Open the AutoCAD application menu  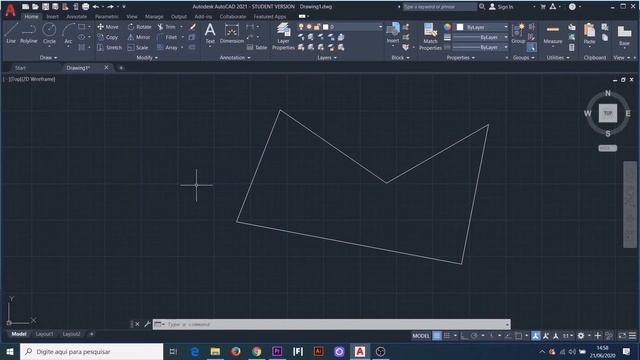coord(10,10)
